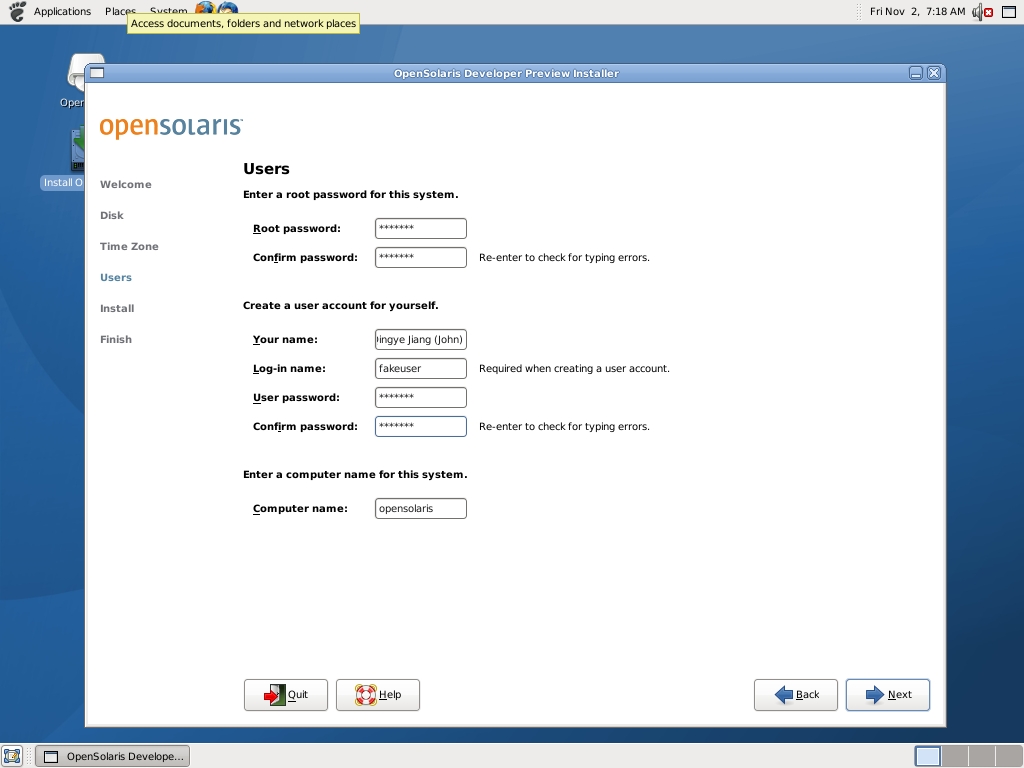Click the Computer name input field
Screen dimensions: 1024x768
tap(420, 509)
